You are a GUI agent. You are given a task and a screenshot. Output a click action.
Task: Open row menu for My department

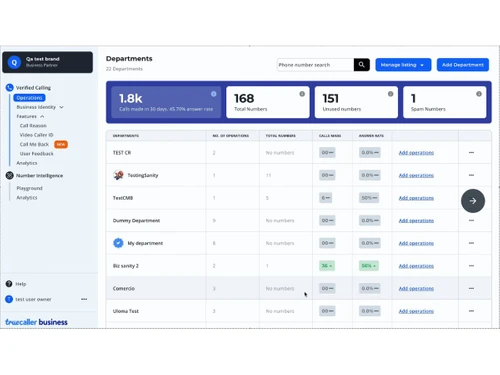(x=471, y=243)
